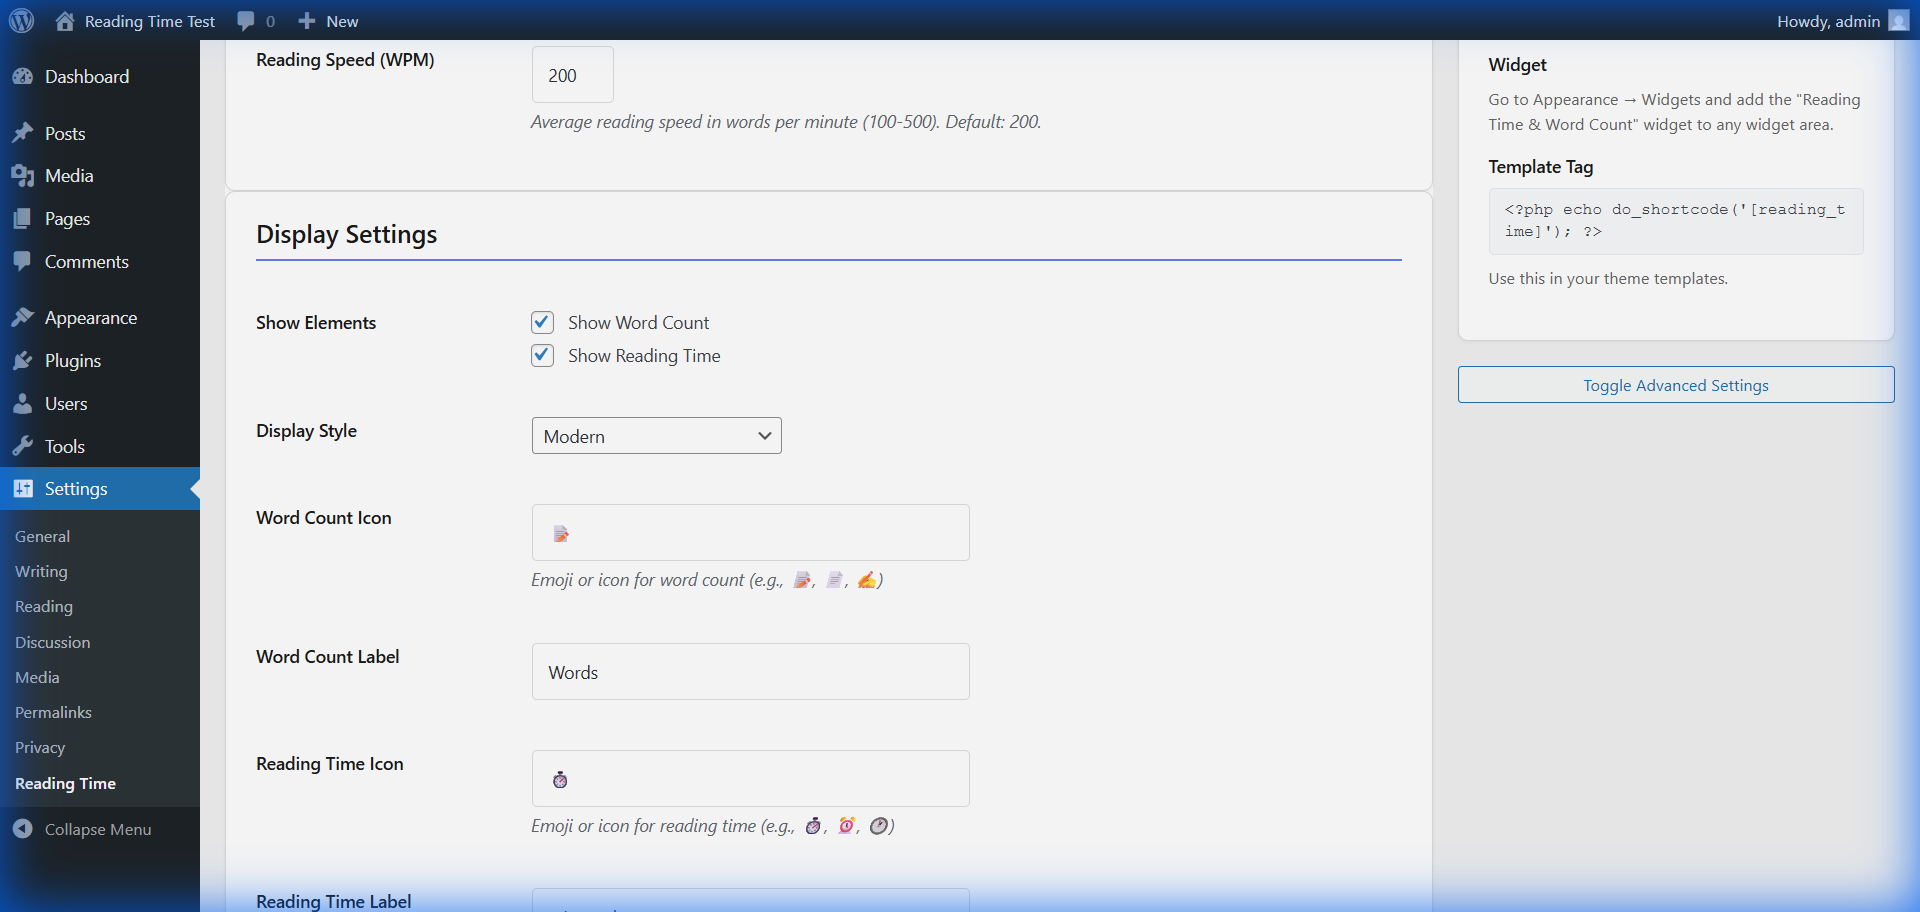Focus the Reading Speed WPM field
The image size is (1920, 912).
[x=572, y=75]
